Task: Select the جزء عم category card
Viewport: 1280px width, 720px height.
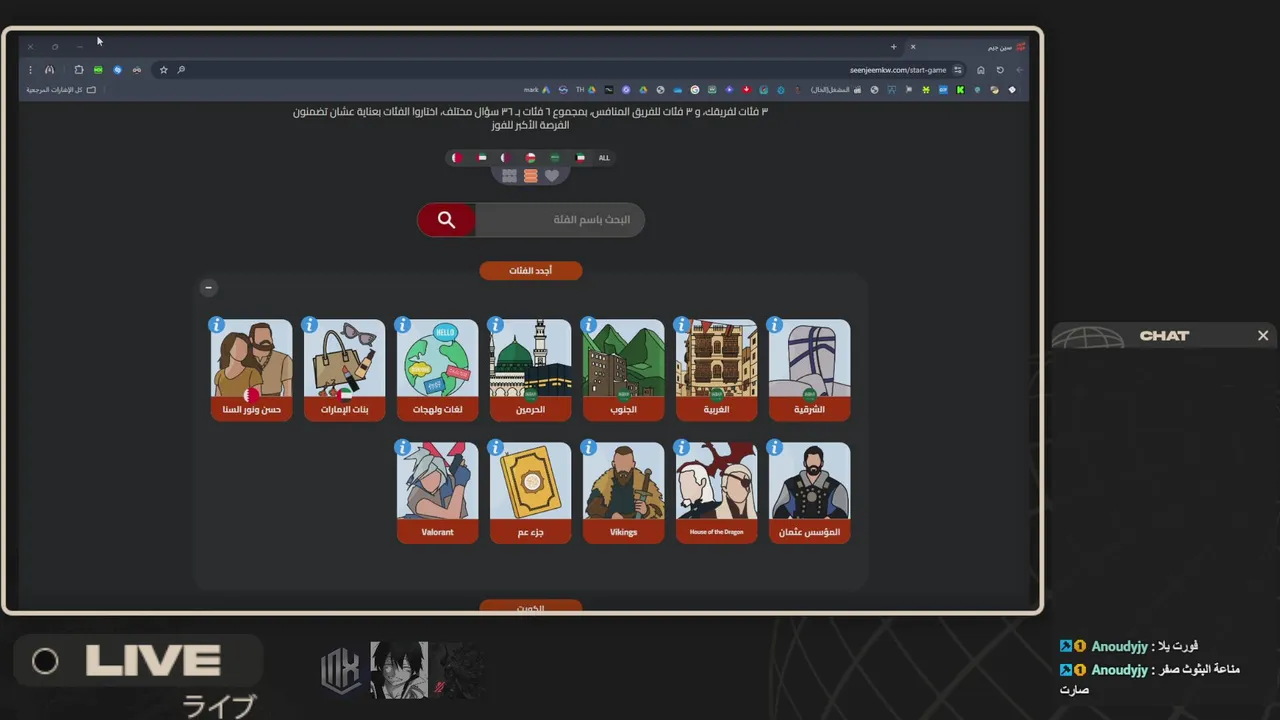Action: tap(531, 493)
